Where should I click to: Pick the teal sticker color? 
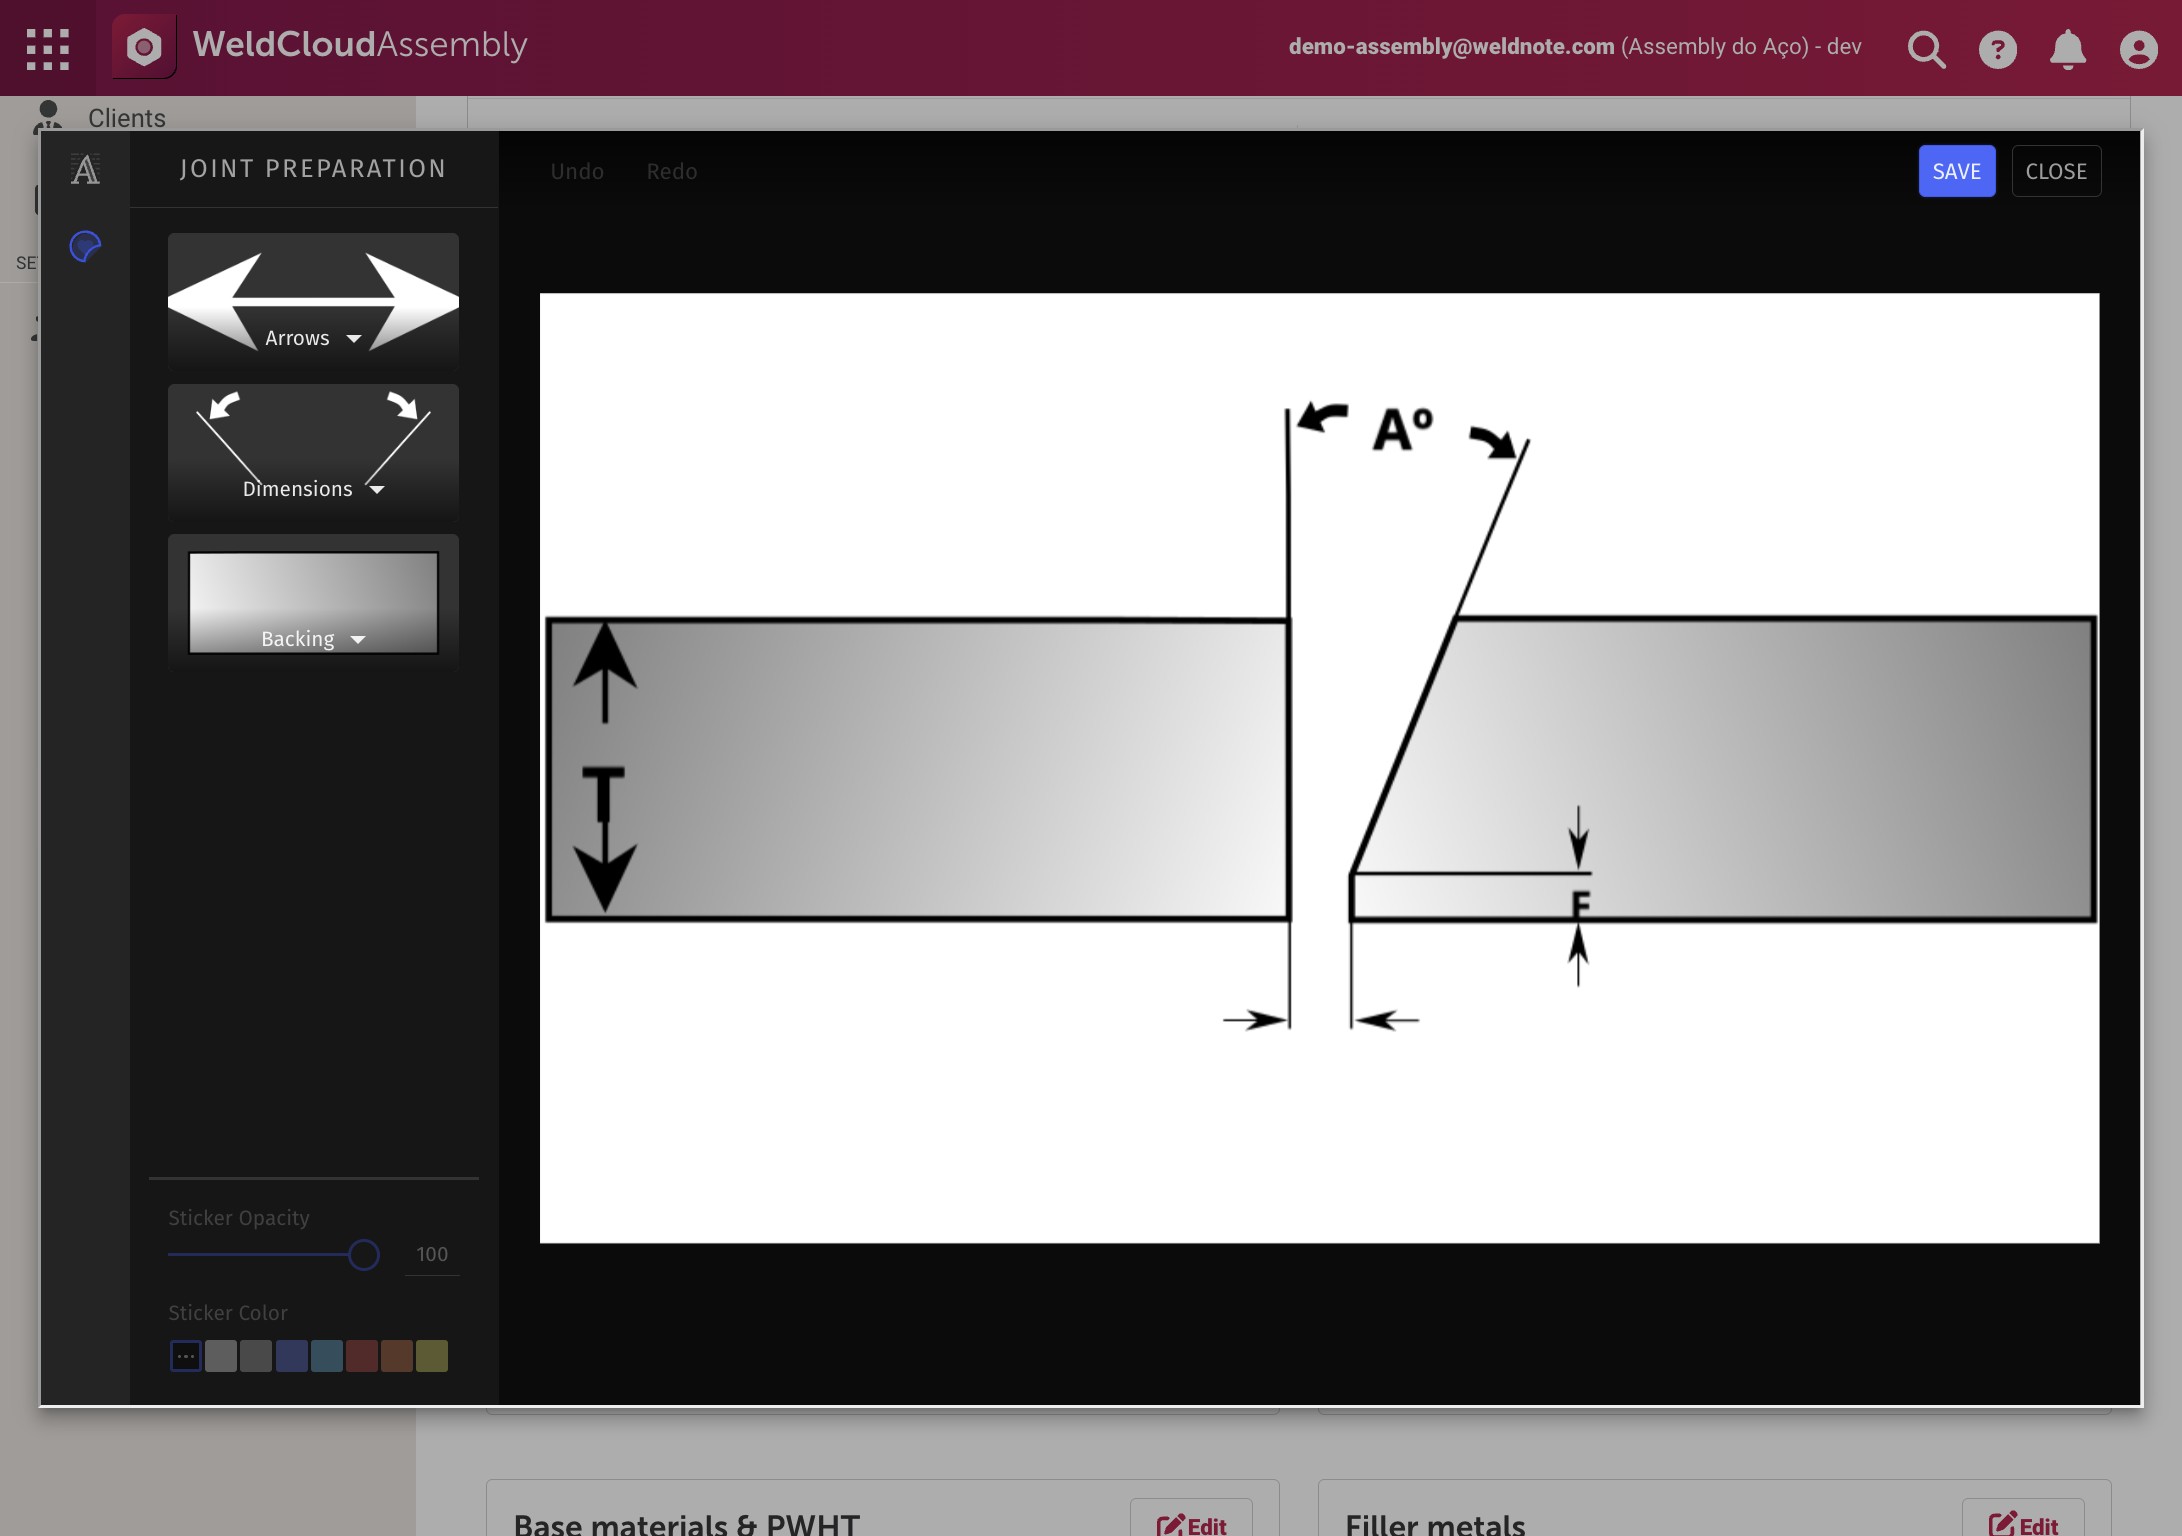point(326,1356)
